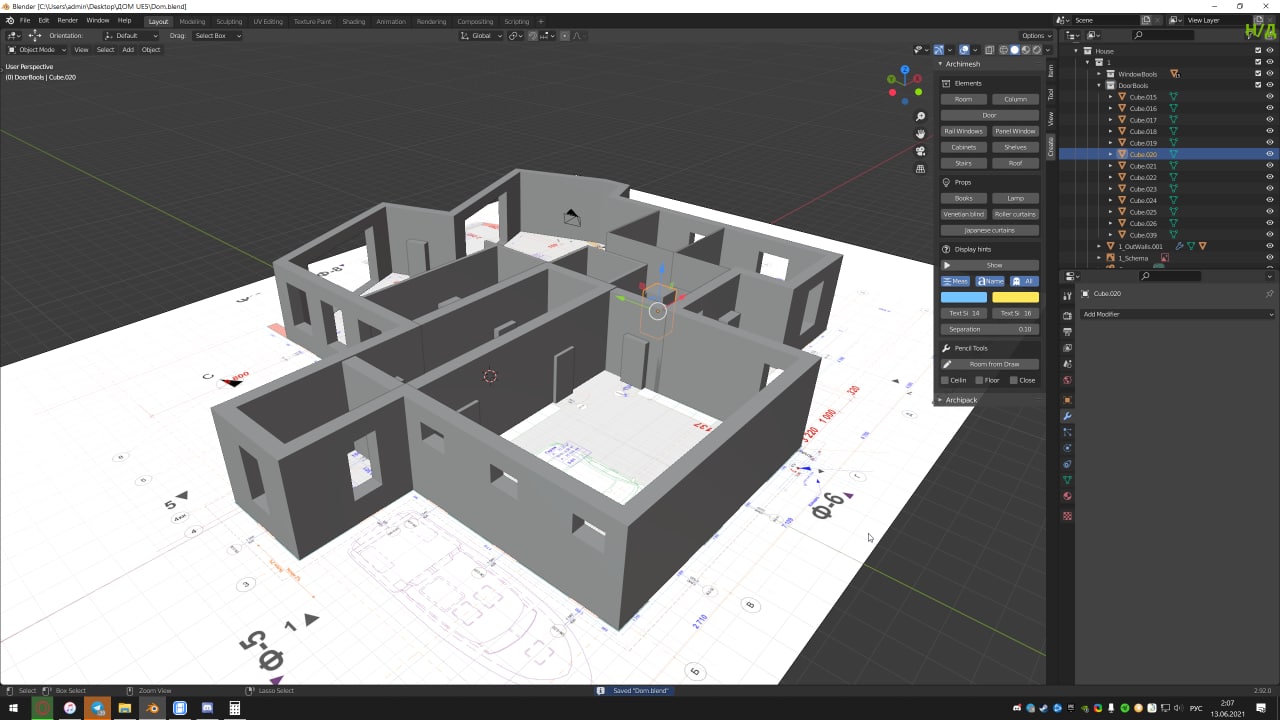Open the Drag Select Box dropdown

click(x=217, y=36)
